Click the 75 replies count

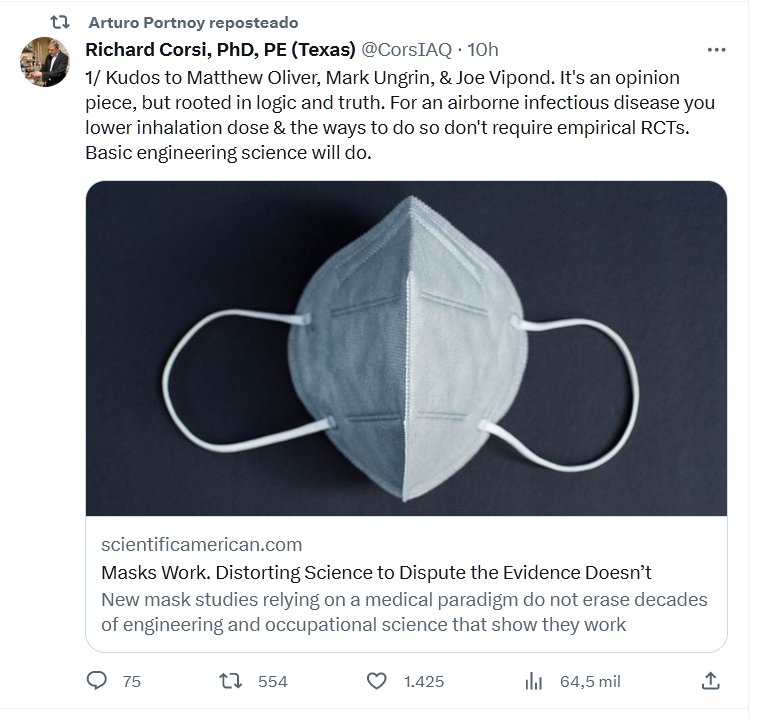[131, 681]
